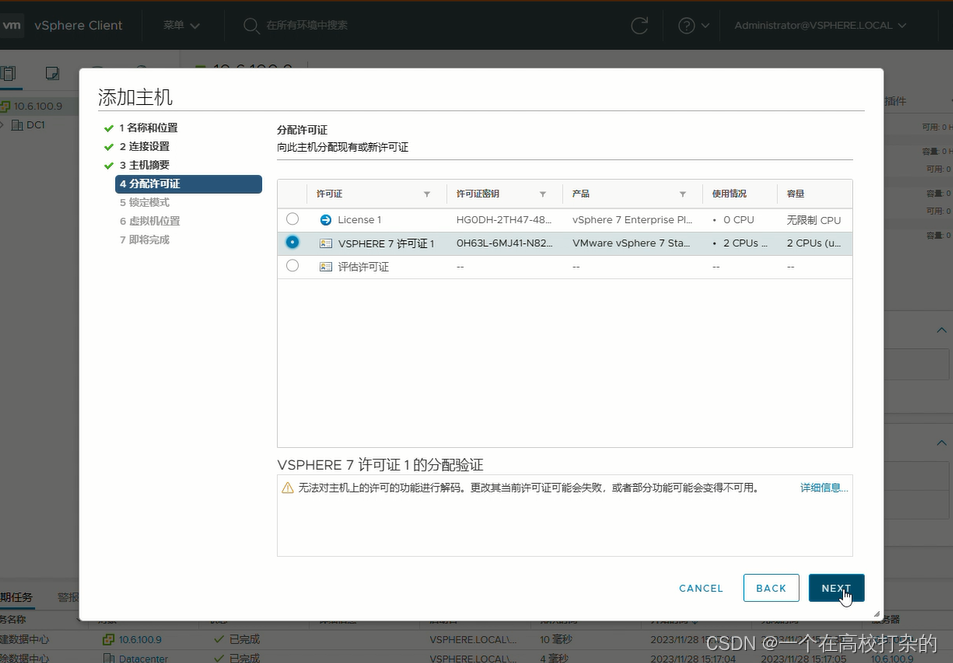Open the VMs and templates view icon
This screenshot has height=663, width=953.
click(53, 74)
